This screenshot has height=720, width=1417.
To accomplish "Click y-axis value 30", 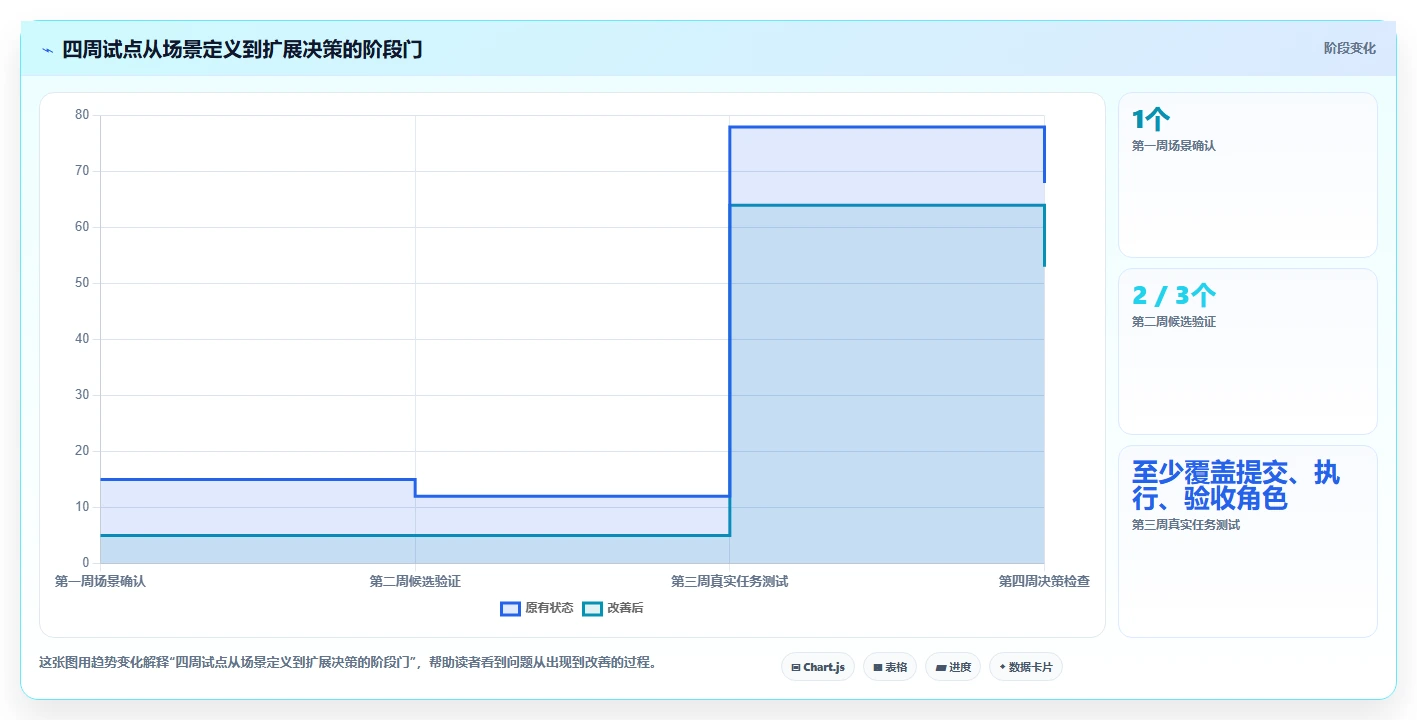I will tap(82, 395).
